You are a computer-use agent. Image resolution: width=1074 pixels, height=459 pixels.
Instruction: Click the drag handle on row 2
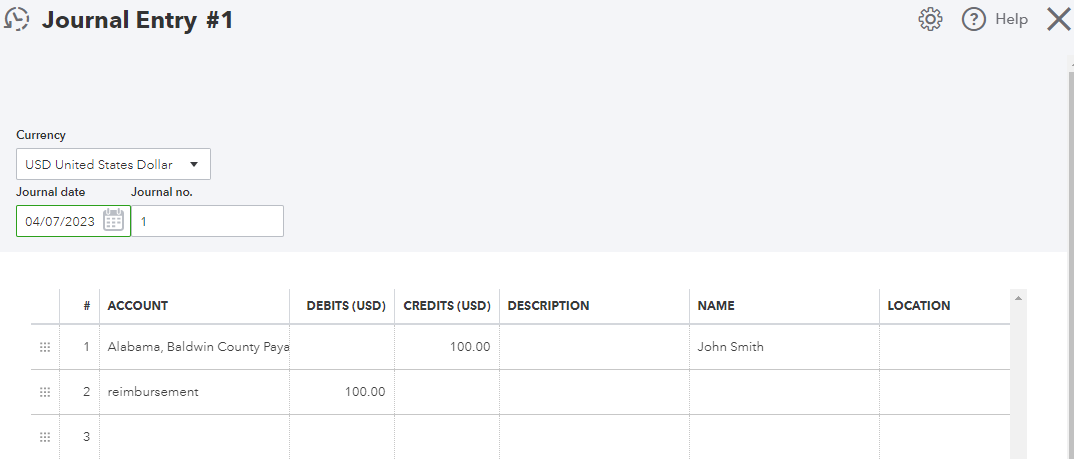click(x=44, y=392)
